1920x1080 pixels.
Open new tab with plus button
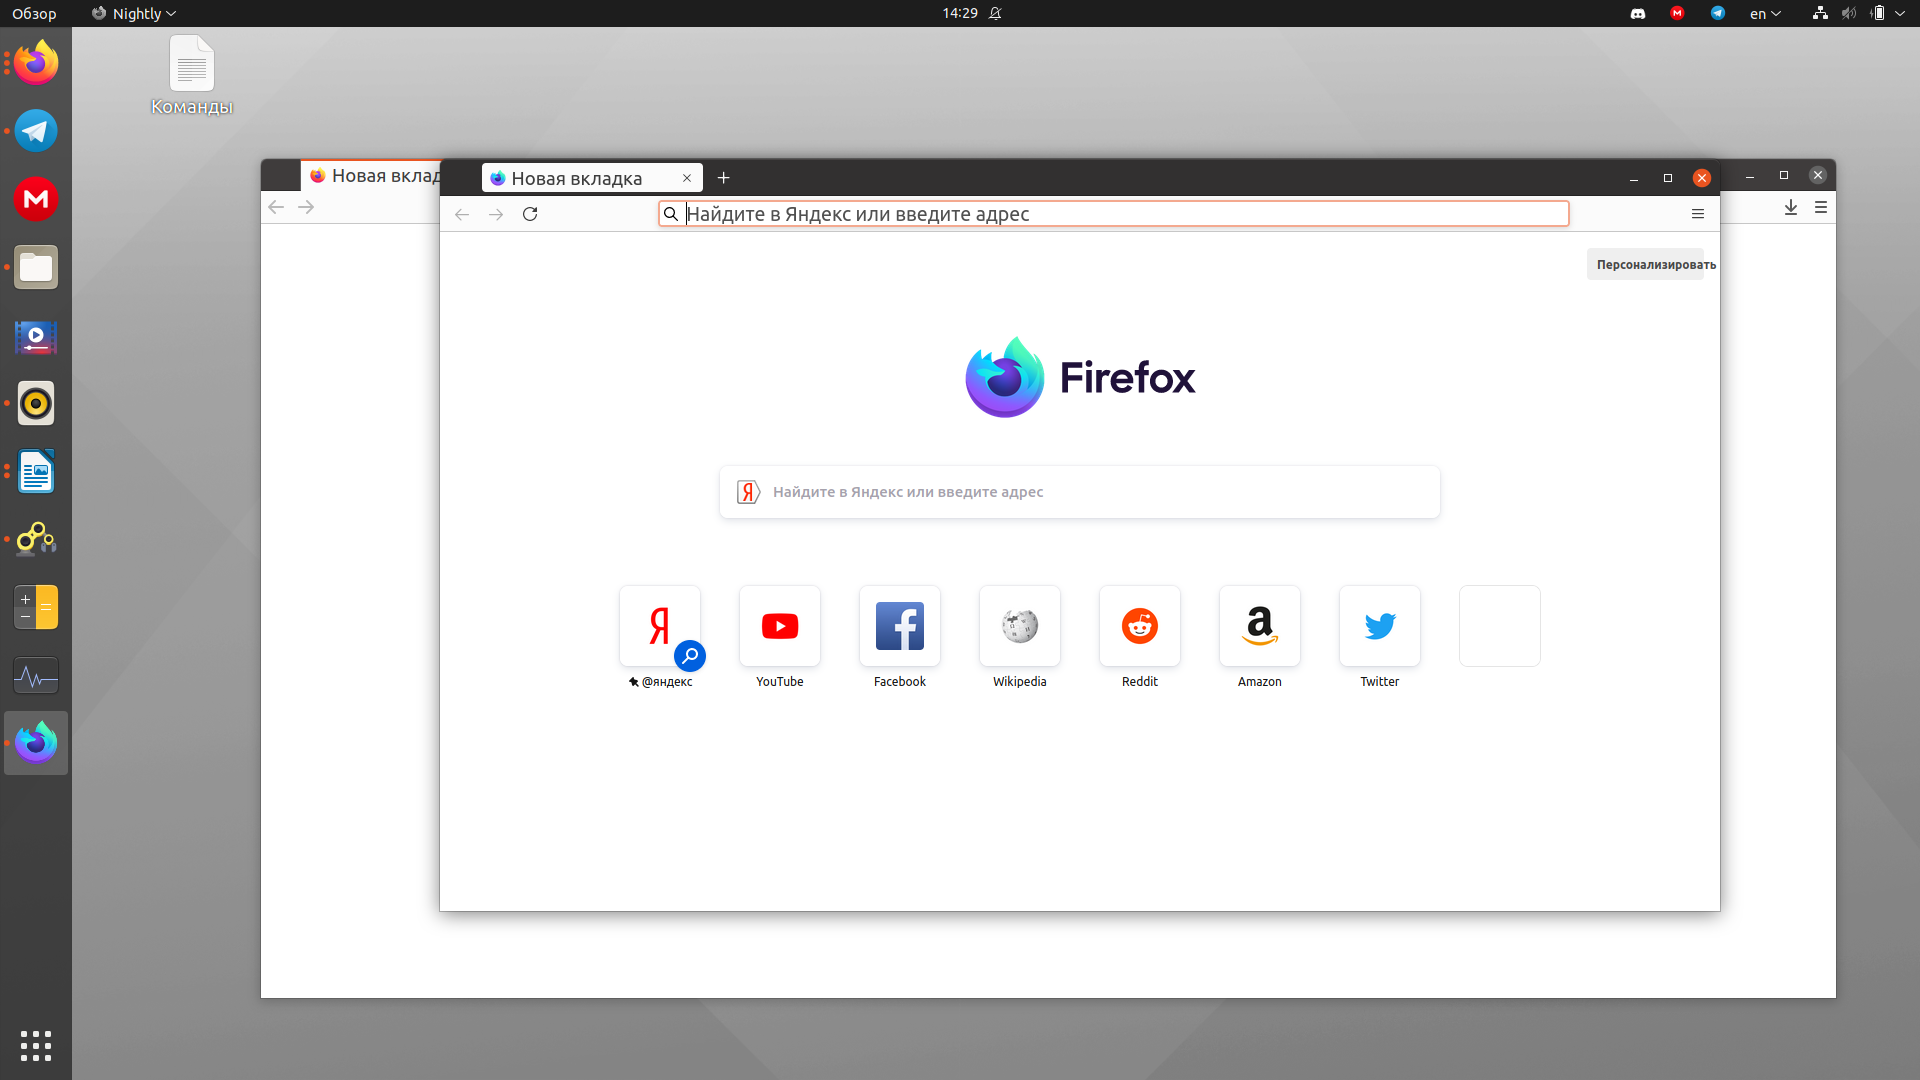(724, 178)
